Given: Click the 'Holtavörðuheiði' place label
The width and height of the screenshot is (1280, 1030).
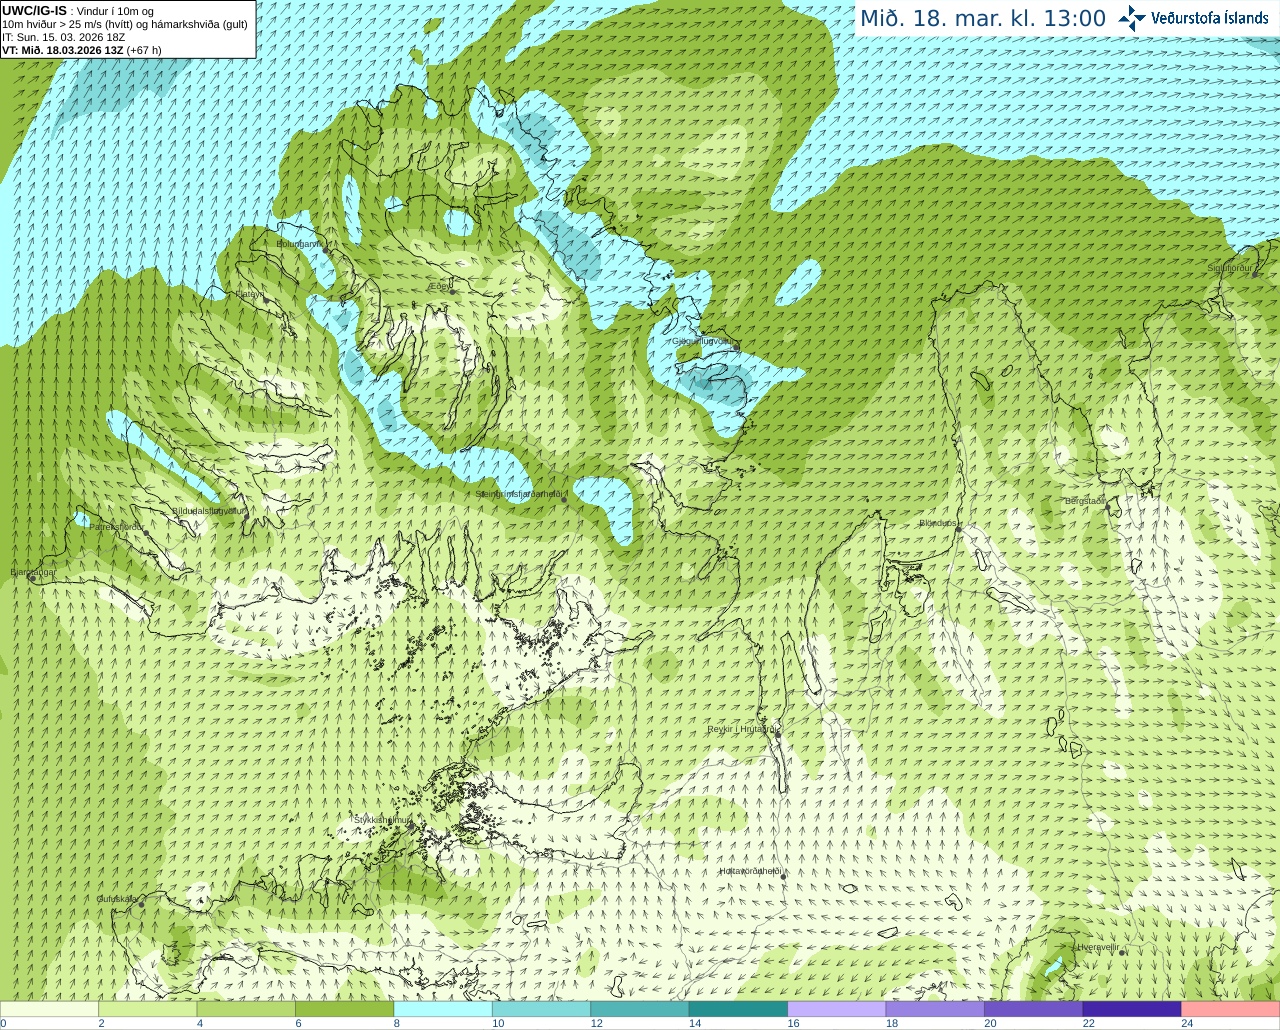Looking at the screenshot, I should point(750,871).
